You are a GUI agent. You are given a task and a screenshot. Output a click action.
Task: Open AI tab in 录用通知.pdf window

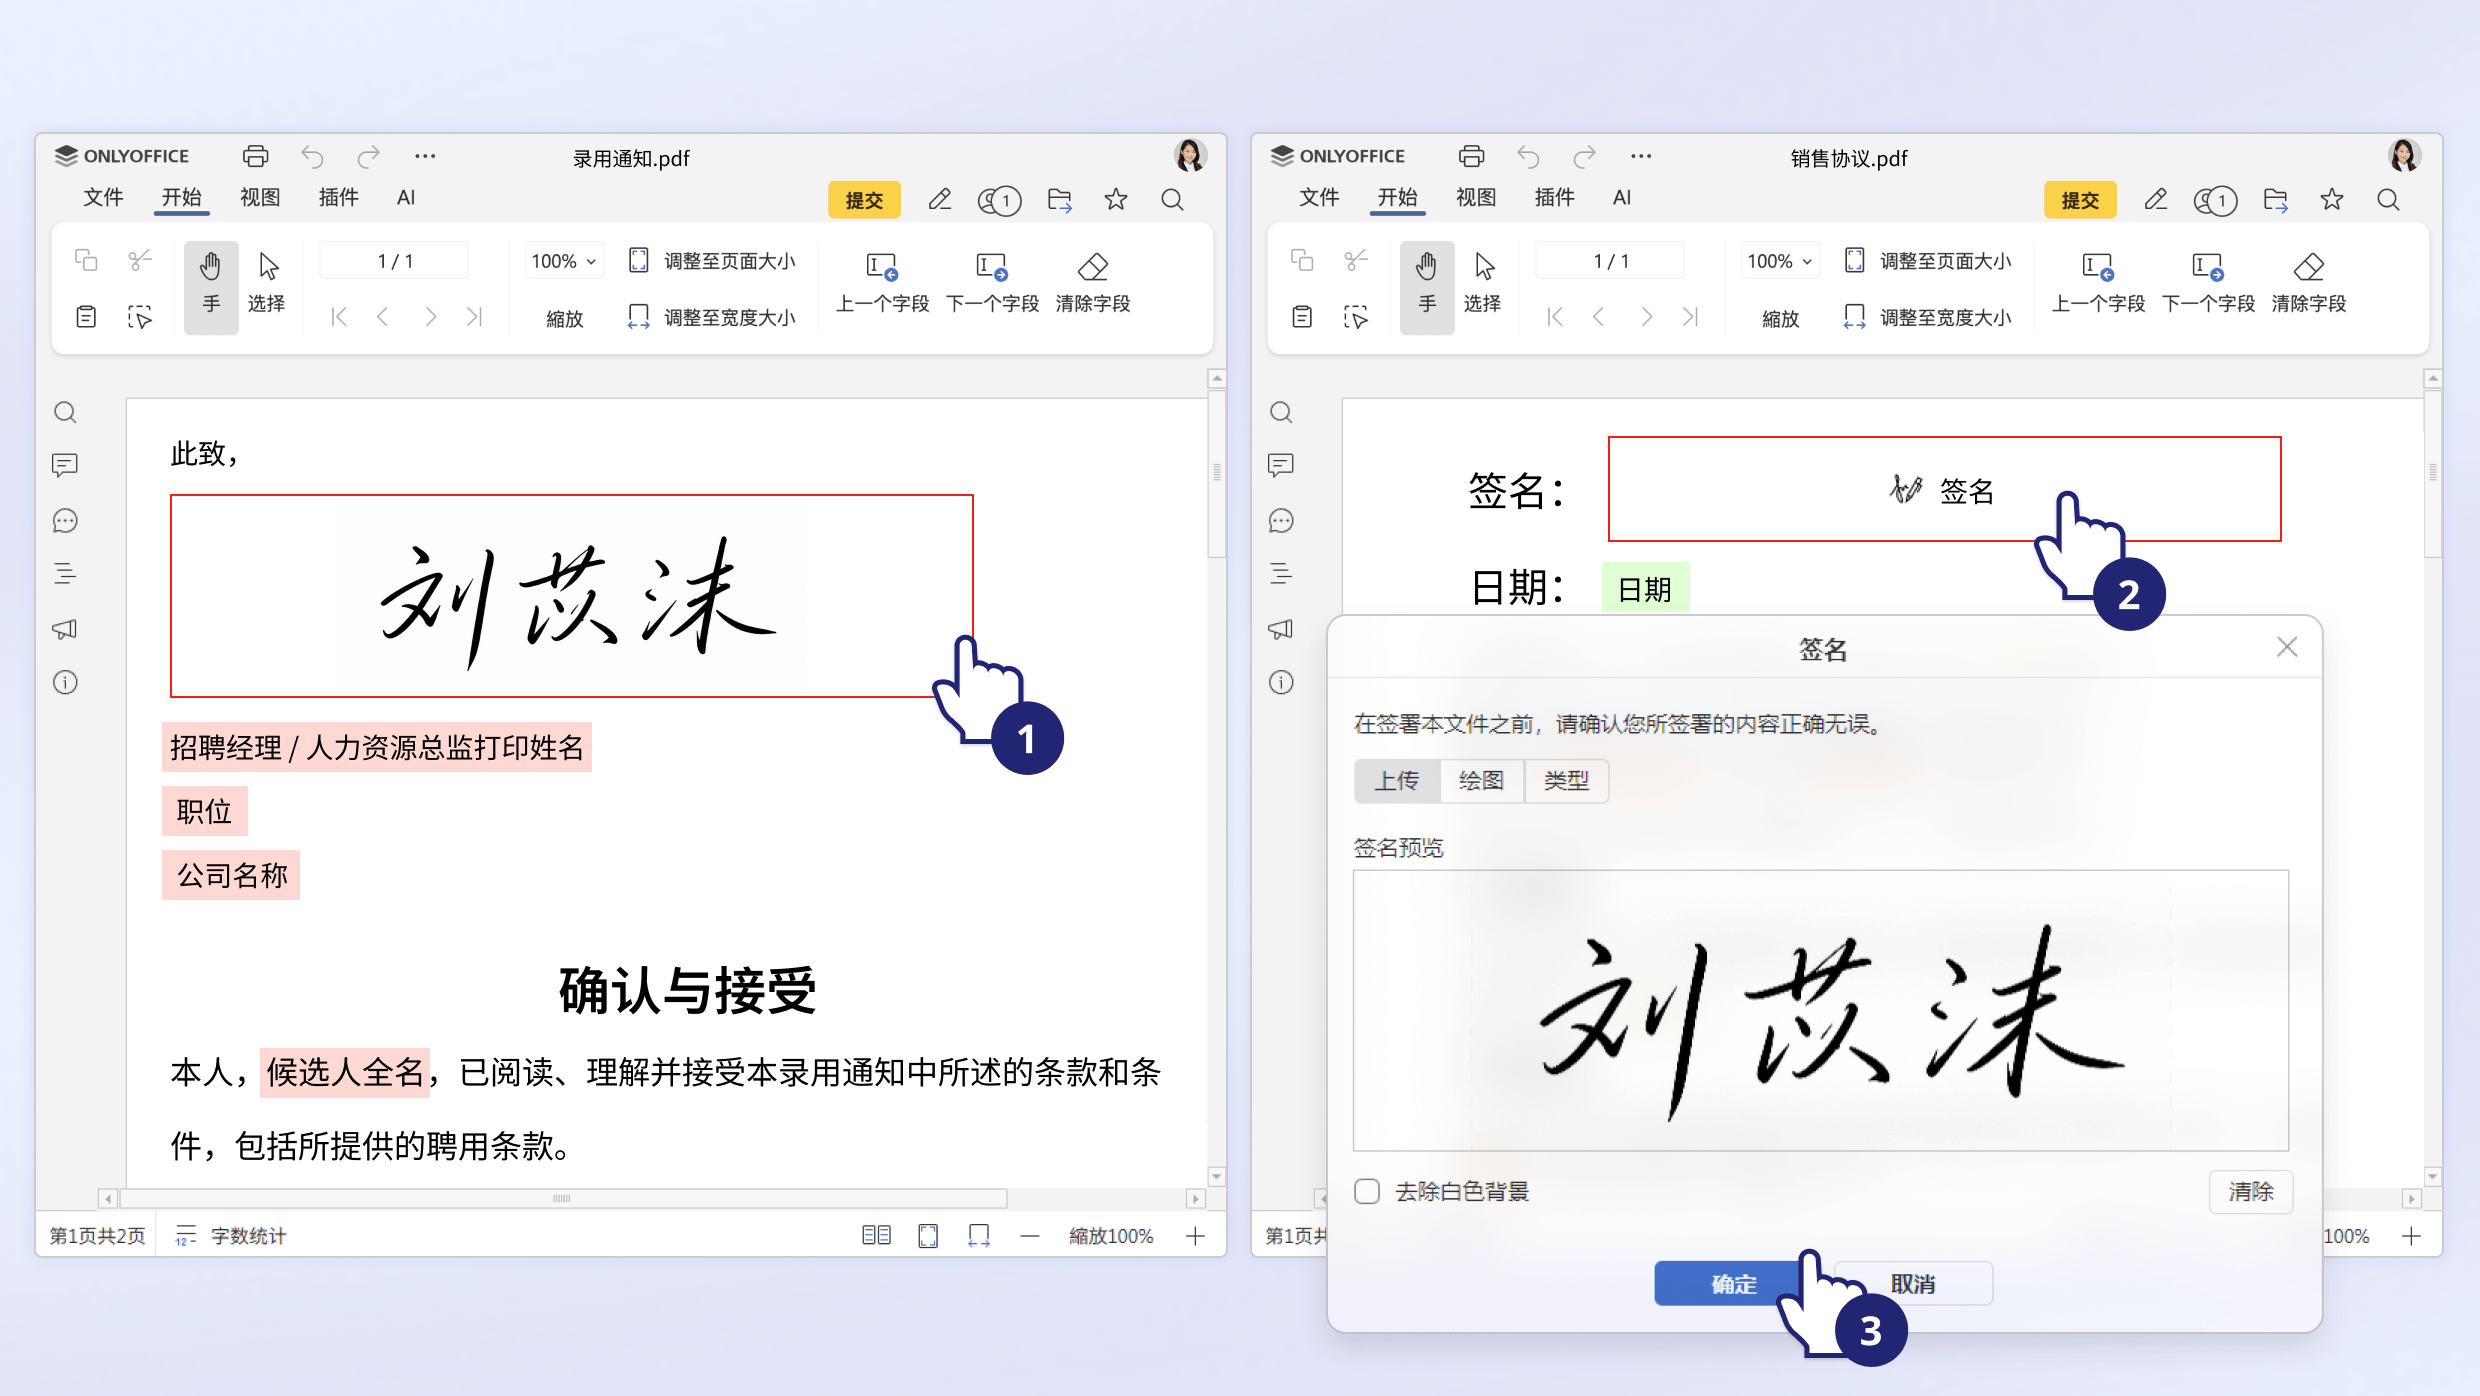tap(406, 198)
